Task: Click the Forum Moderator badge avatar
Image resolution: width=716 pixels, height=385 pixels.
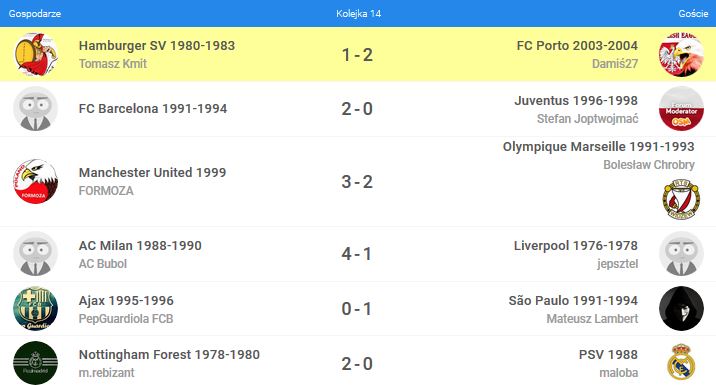Action: click(x=681, y=109)
